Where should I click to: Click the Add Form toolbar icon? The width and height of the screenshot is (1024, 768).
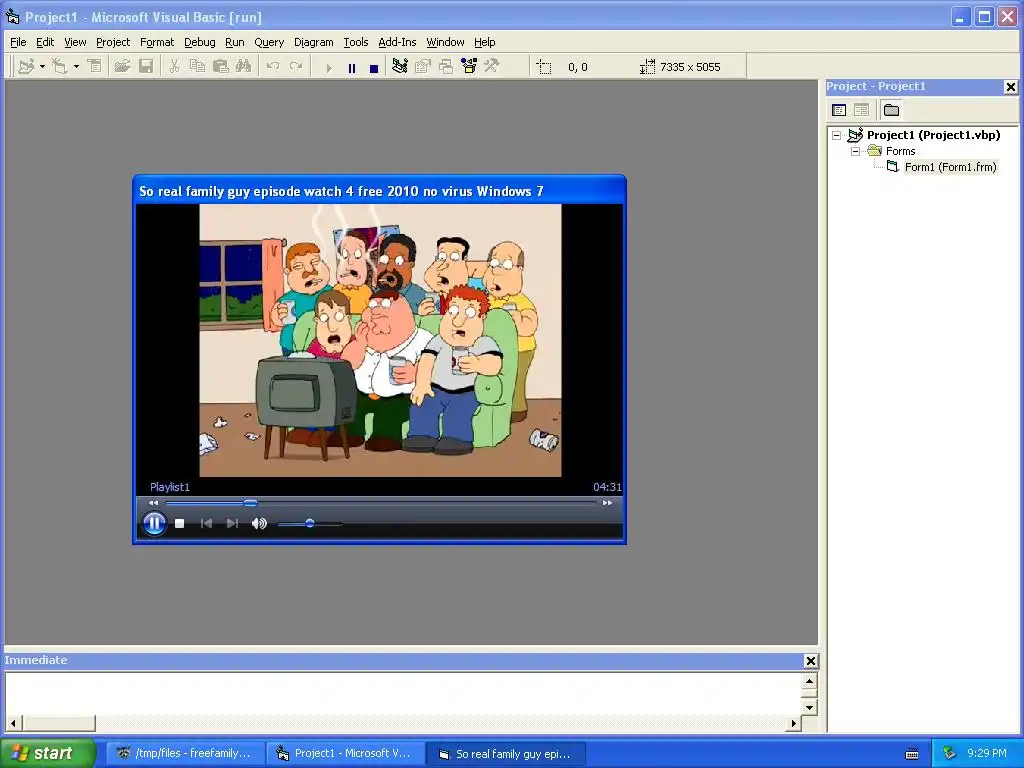pyautogui.click(x=60, y=67)
